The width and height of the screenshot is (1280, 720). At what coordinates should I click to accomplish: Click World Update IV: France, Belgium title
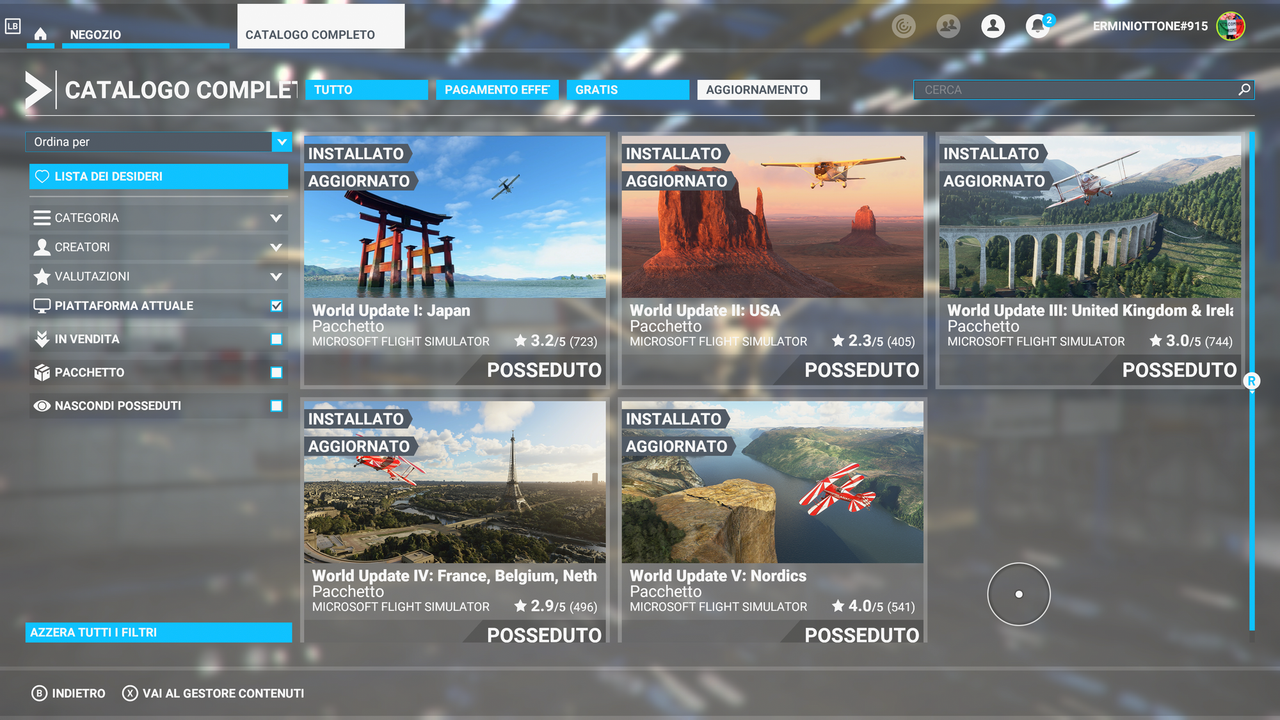(454, 576)
